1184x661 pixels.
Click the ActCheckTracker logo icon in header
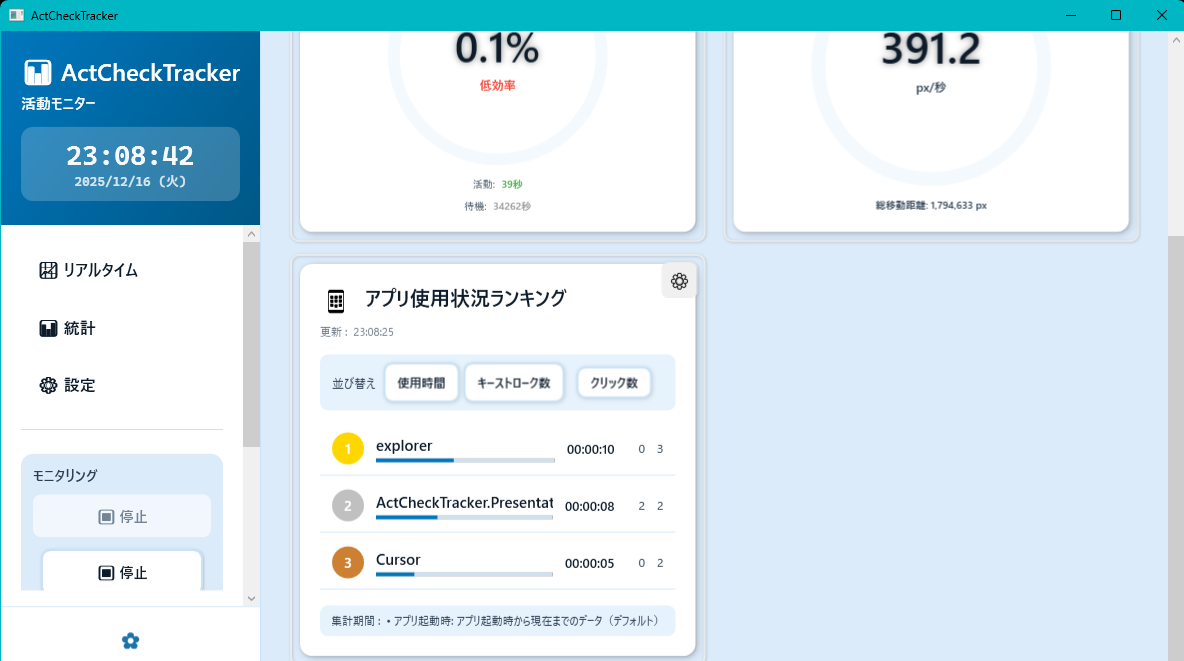pyautogui.click(x=37, y=71)
